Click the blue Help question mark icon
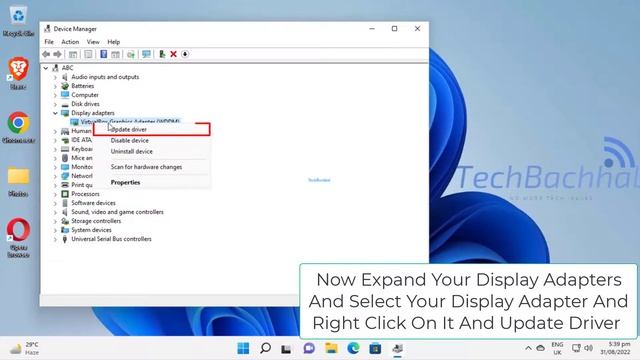Image resolution: width=640 pixels, height=360 pixels. (x=104, y=54)
